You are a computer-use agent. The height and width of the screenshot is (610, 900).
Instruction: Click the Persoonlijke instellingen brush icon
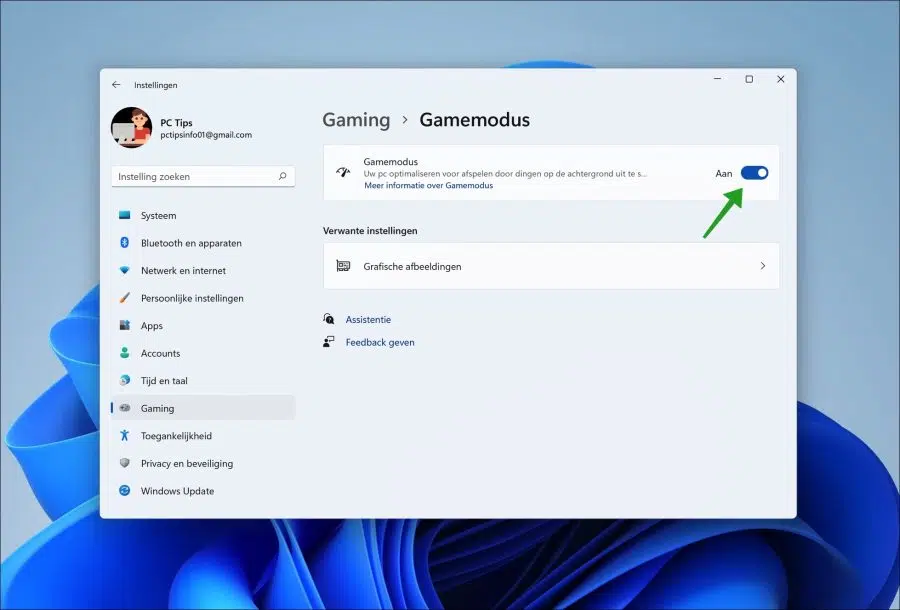click(x=125, y=298)
